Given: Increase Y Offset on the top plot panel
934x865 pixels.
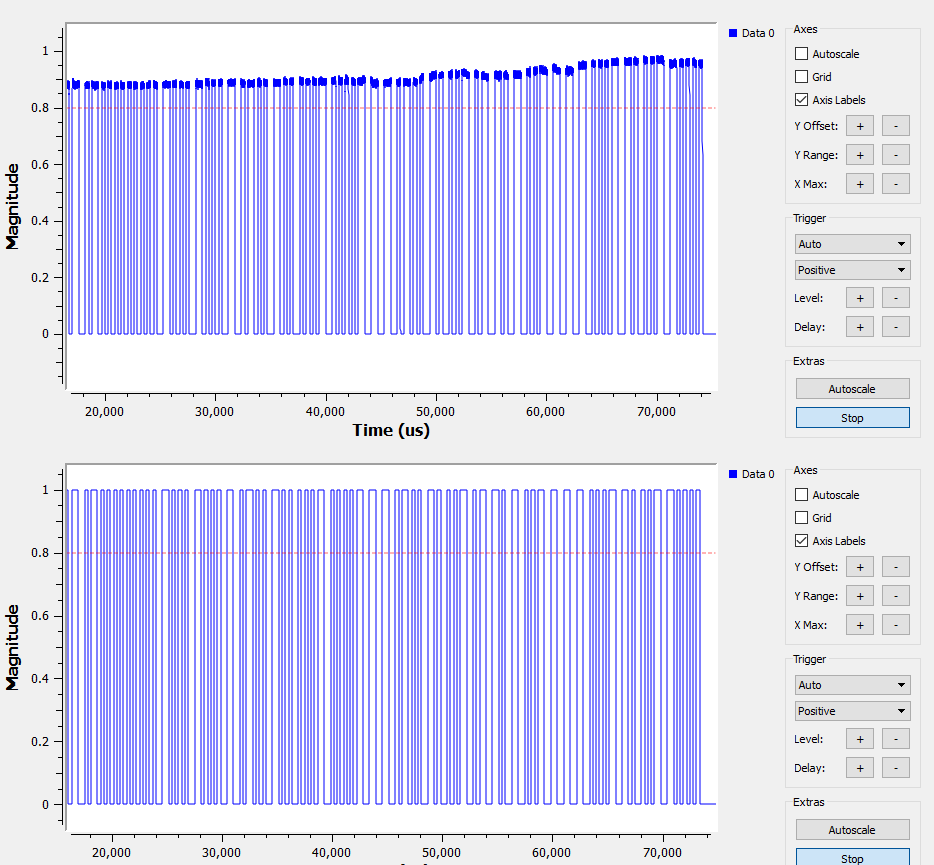Looking at the screenshot, I should [859, 125].
